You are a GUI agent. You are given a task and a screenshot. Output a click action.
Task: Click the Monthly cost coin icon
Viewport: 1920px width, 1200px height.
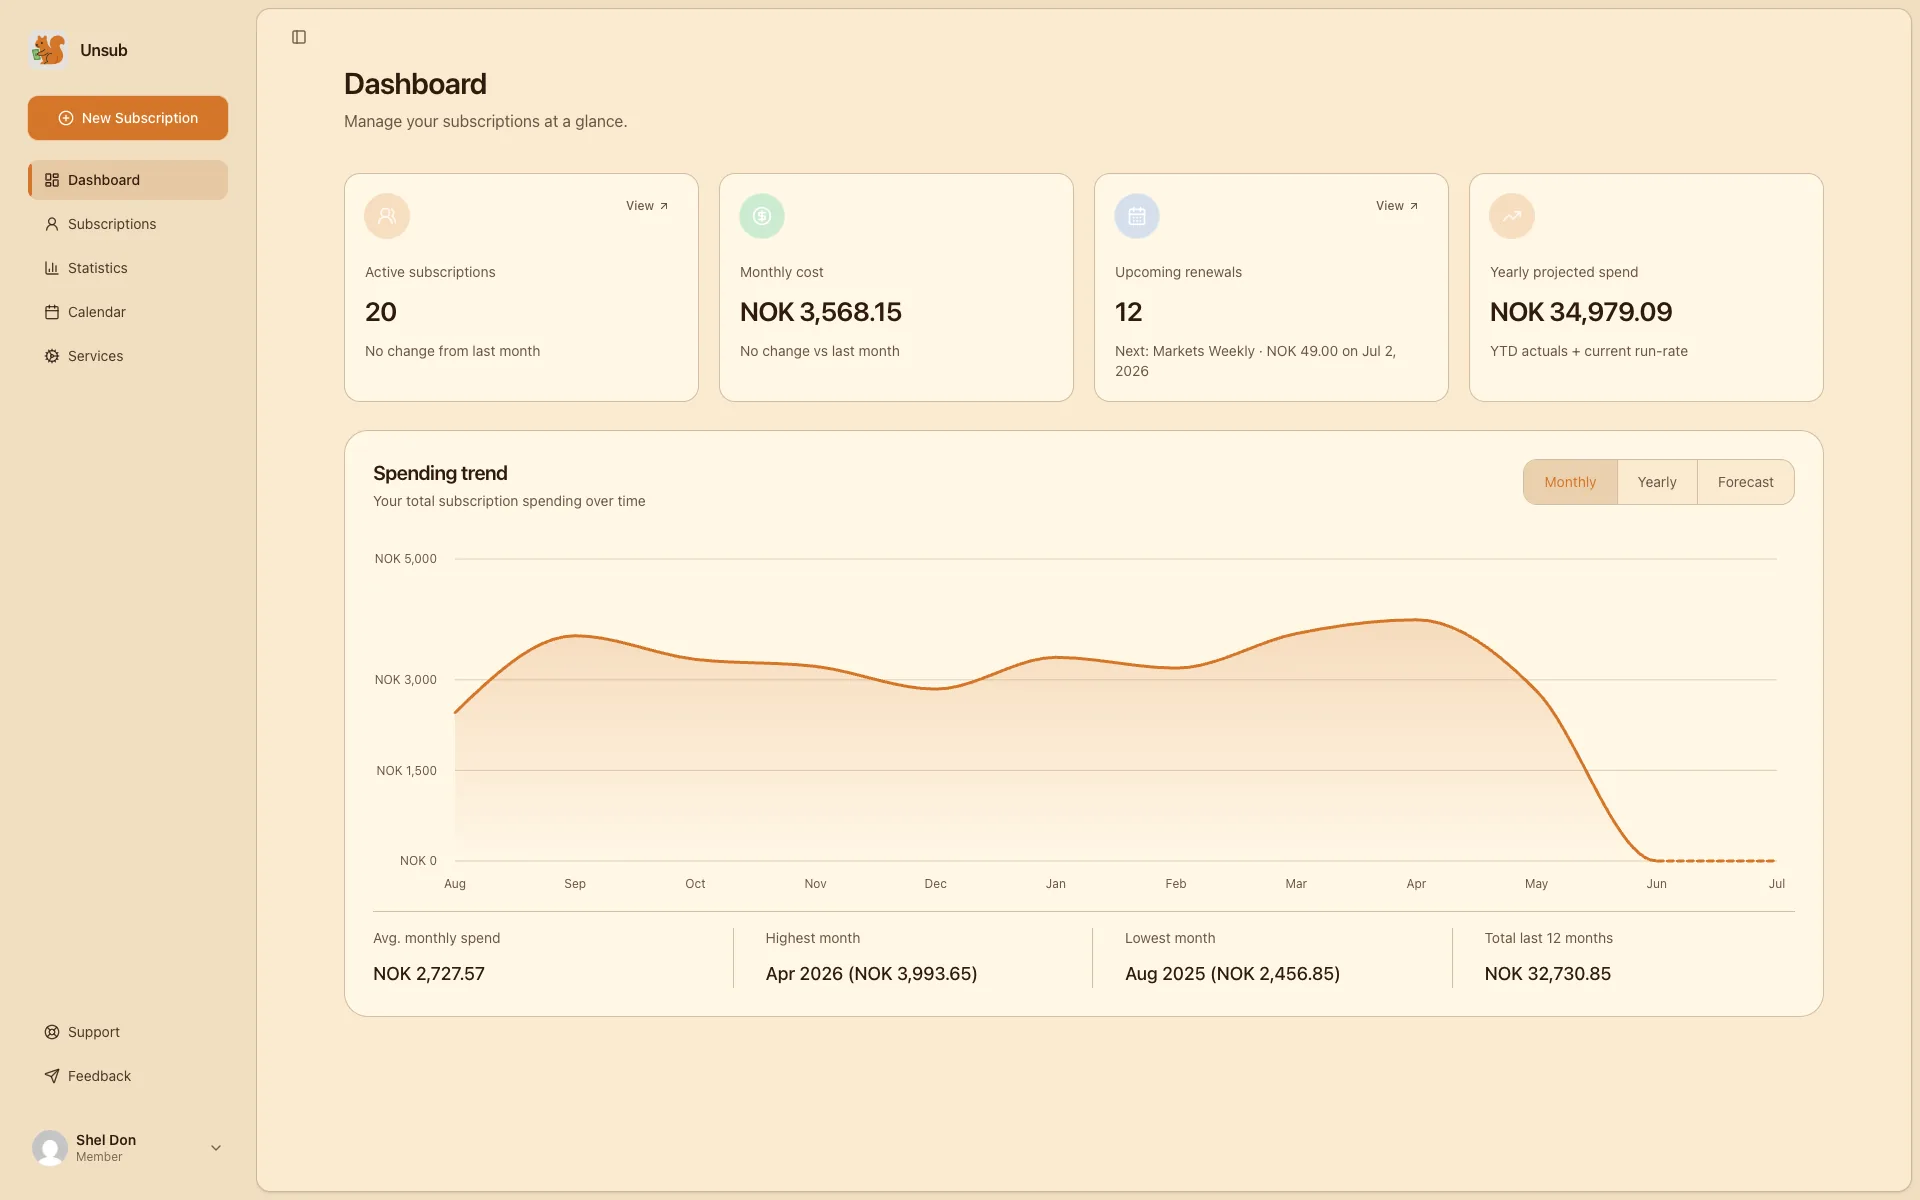coord(762,216)
